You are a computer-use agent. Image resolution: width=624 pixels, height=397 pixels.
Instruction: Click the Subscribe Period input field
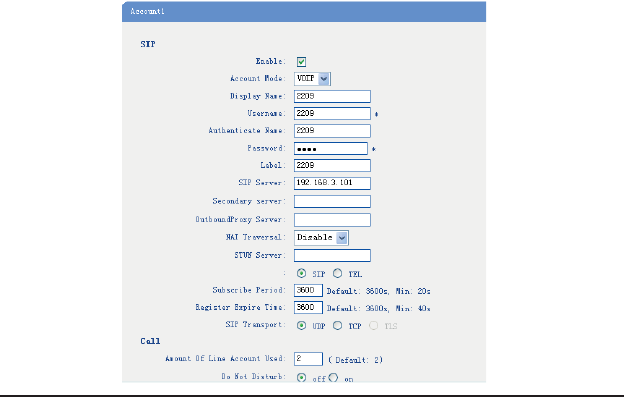(x=308, y=290)
